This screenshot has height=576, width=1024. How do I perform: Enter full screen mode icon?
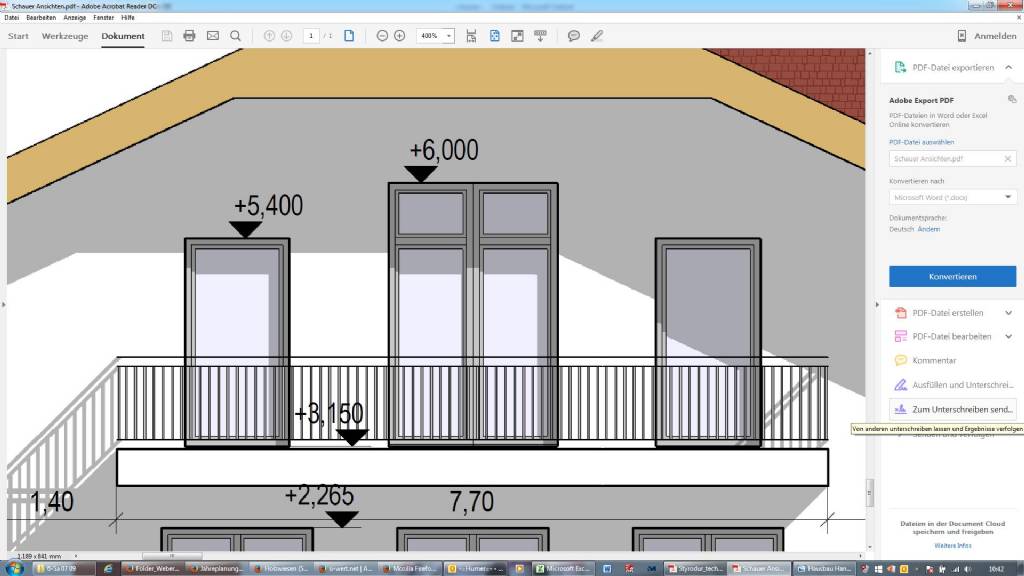517,36
